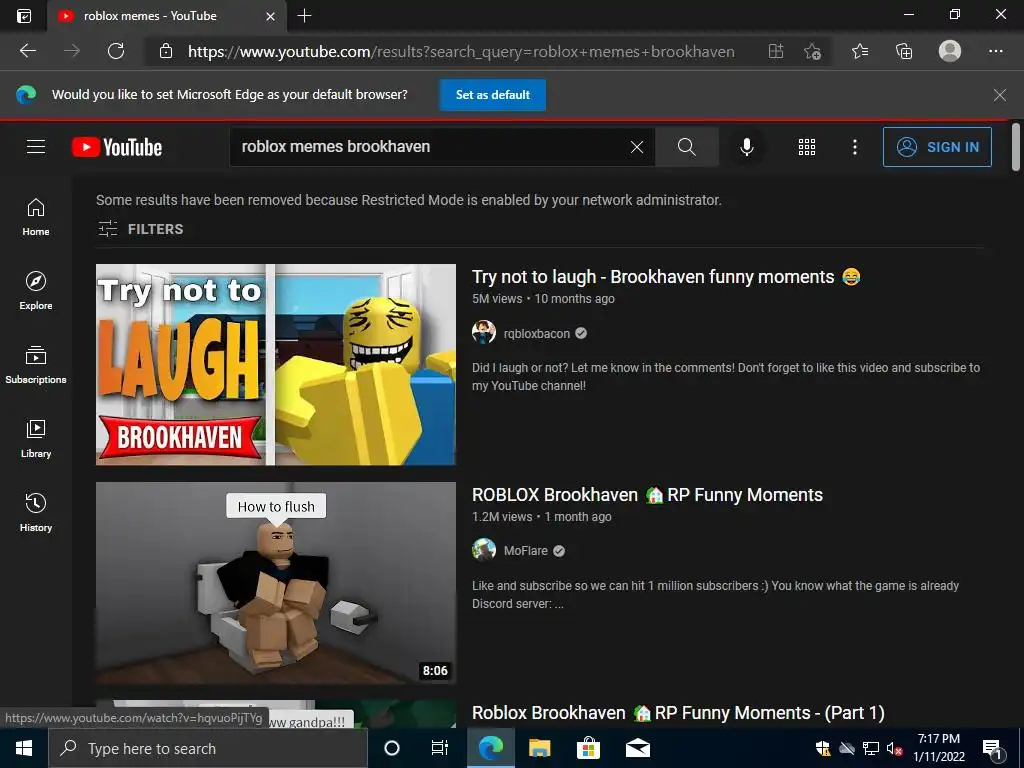Open History in the sidebar
1024x768 pixels.
tap(36, 513)
